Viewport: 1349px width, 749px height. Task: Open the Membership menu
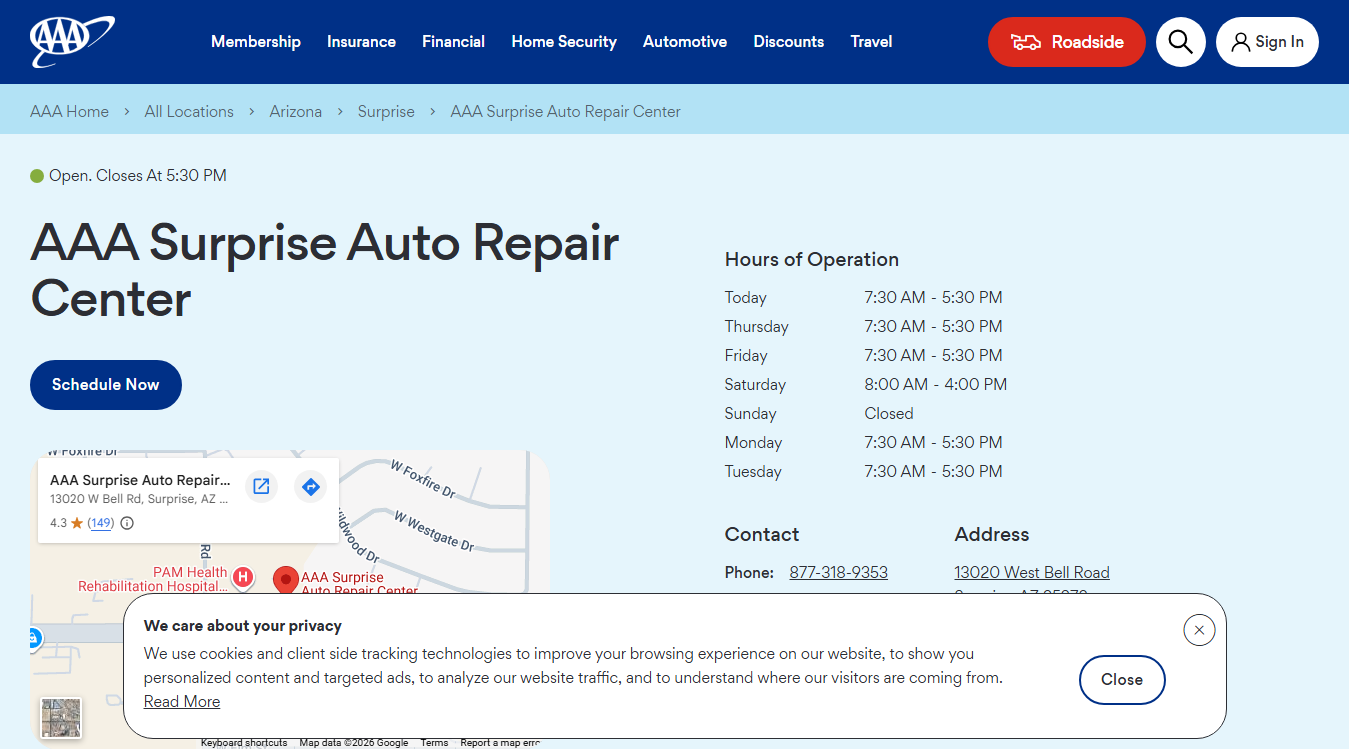(x=256, y=42)
